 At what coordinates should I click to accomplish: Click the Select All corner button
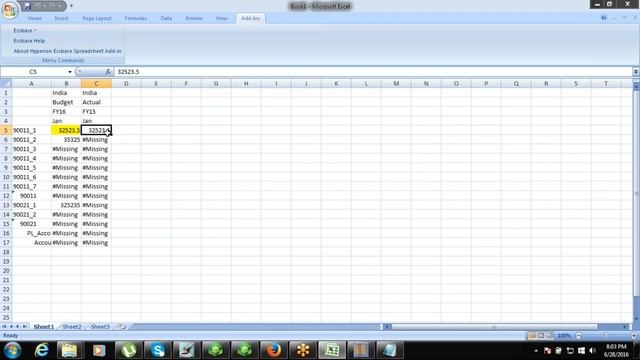point(6,84)
